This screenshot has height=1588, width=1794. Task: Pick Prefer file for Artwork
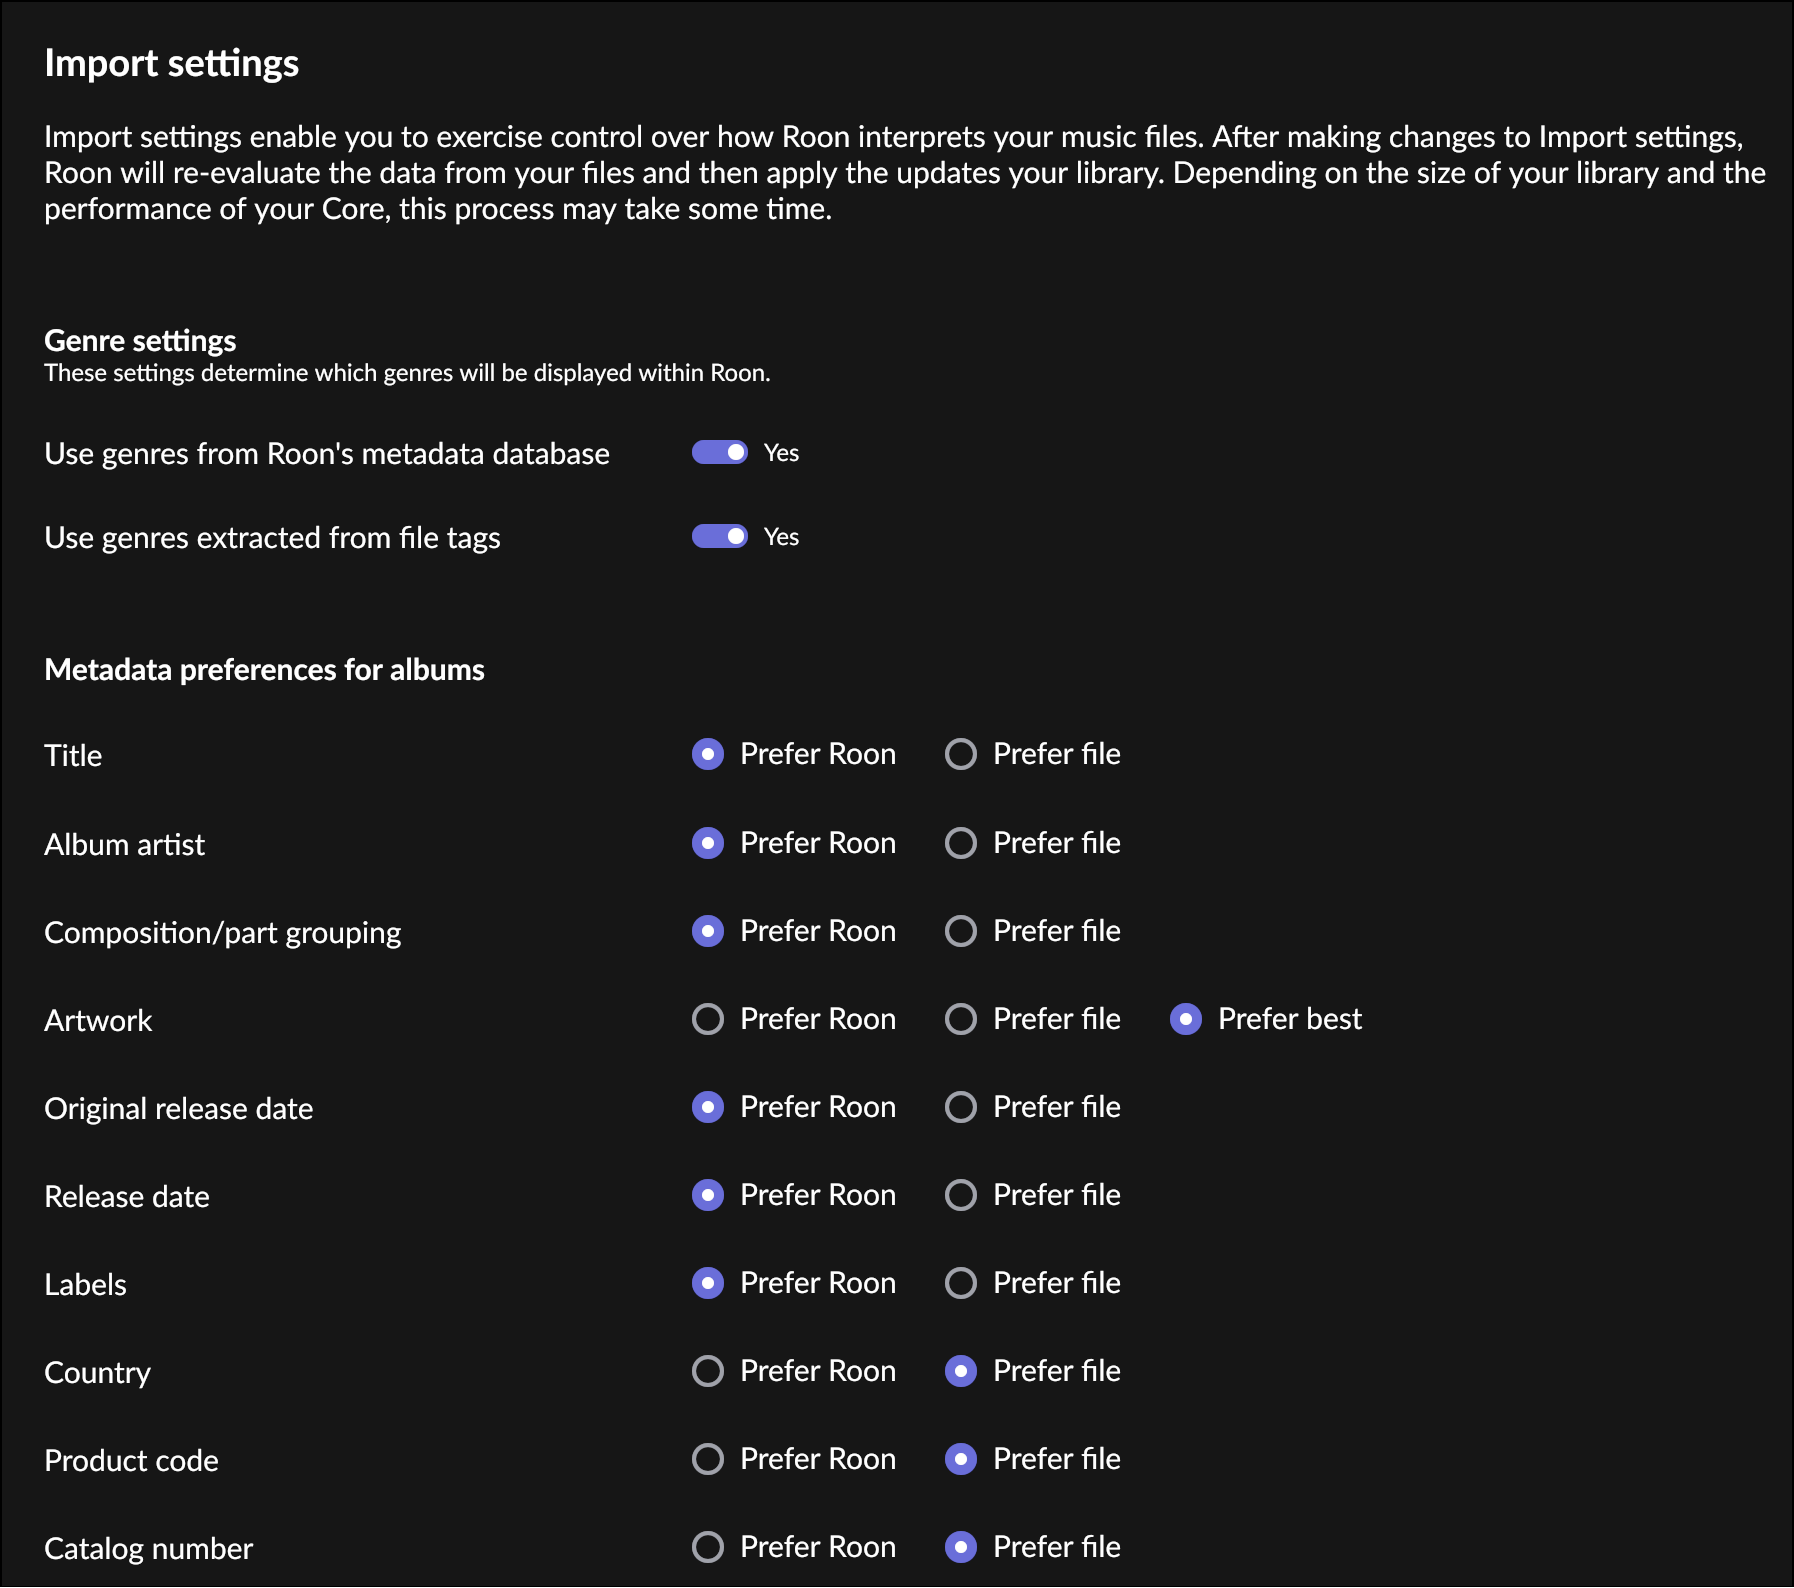(961, 1019)
